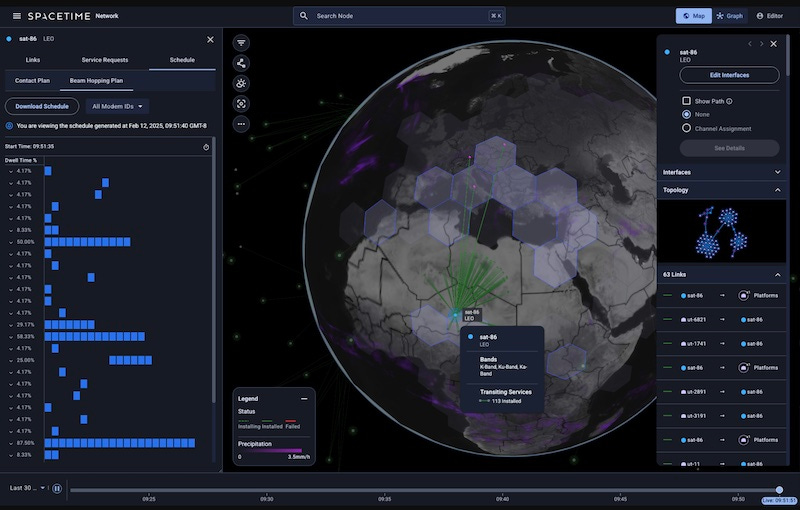Screen dimensions: 800x510
Task: Toggle the lighting icon on map toolbar
Action: (242, 83)
